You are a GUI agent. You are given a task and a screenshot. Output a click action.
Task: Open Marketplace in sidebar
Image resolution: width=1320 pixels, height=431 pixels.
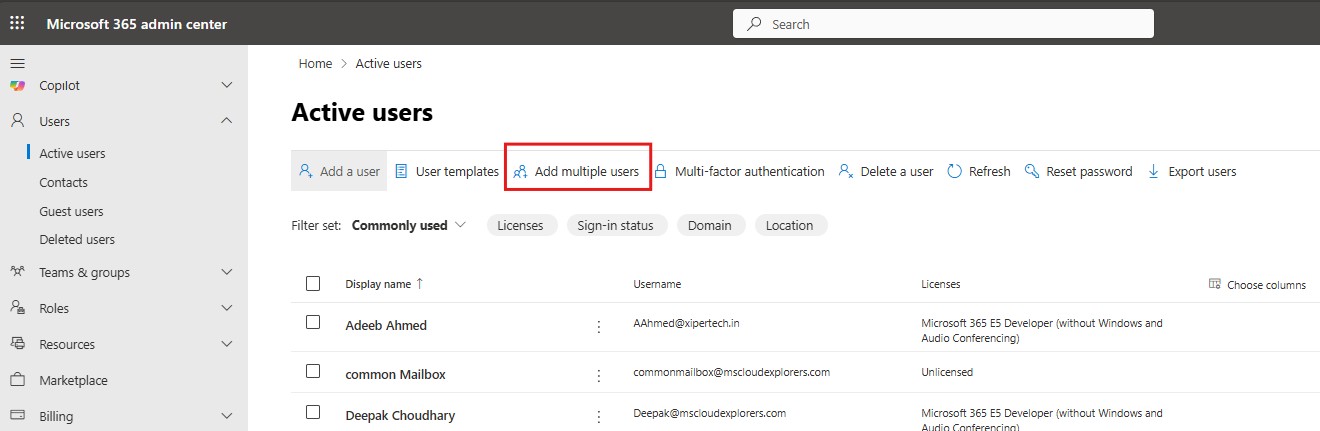[x=73, y=380]
